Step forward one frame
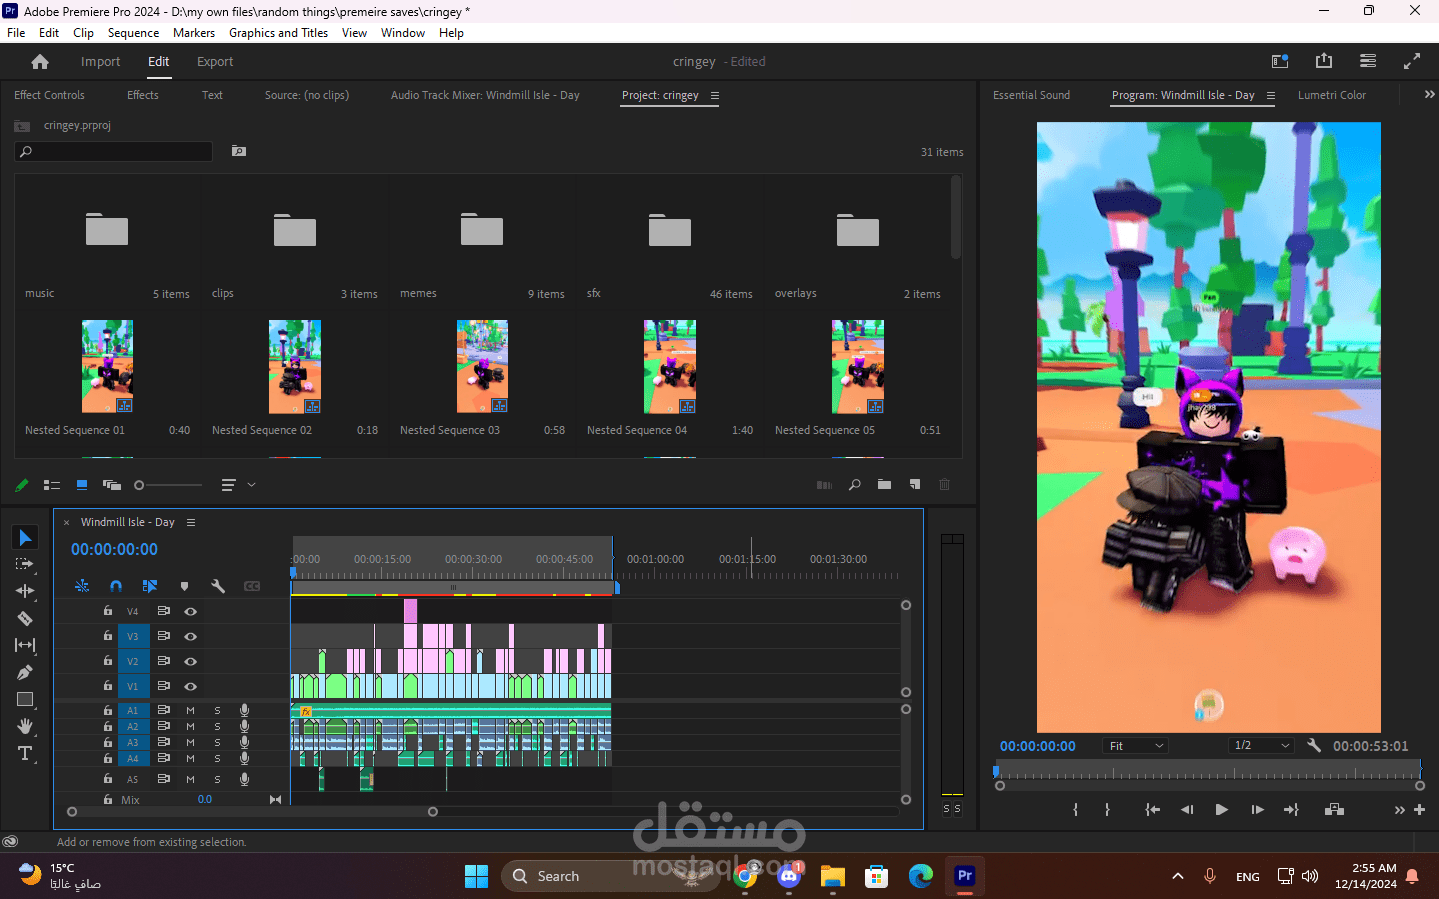This screenshot has height=899, width=1439. pyautogui.click(x=1257, y=810)
